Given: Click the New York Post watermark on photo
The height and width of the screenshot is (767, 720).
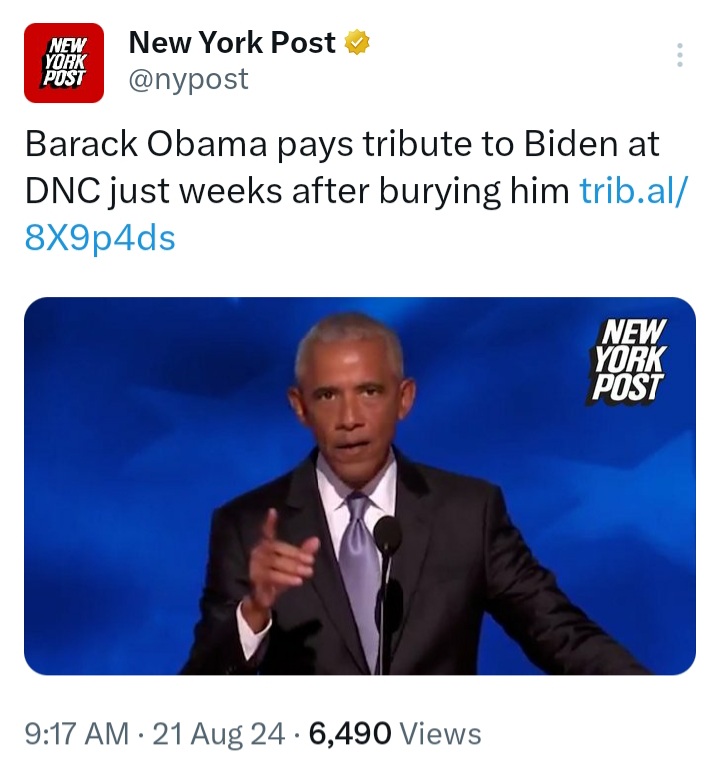Looking at the screenshot, I should coord(628,360).
